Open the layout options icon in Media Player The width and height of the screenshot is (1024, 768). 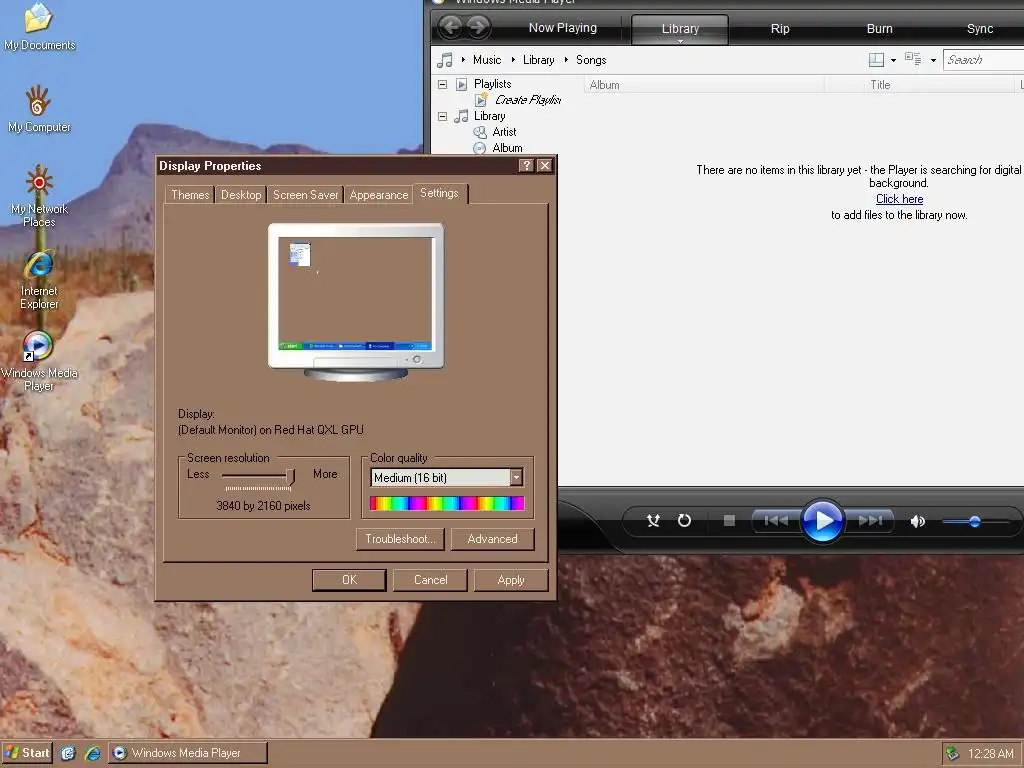tap(876, 60)
